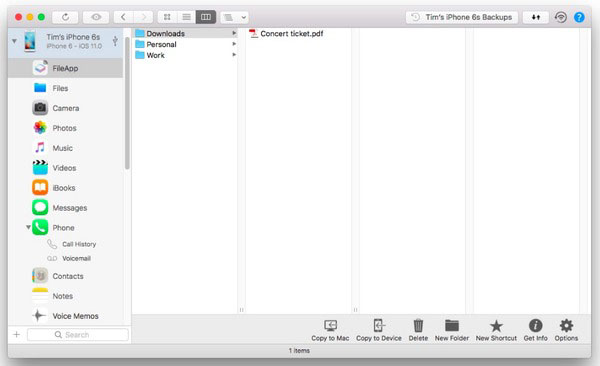Click Copy to Device button
The width and height of the screenshot is (600, 366).
pos(379,330)
